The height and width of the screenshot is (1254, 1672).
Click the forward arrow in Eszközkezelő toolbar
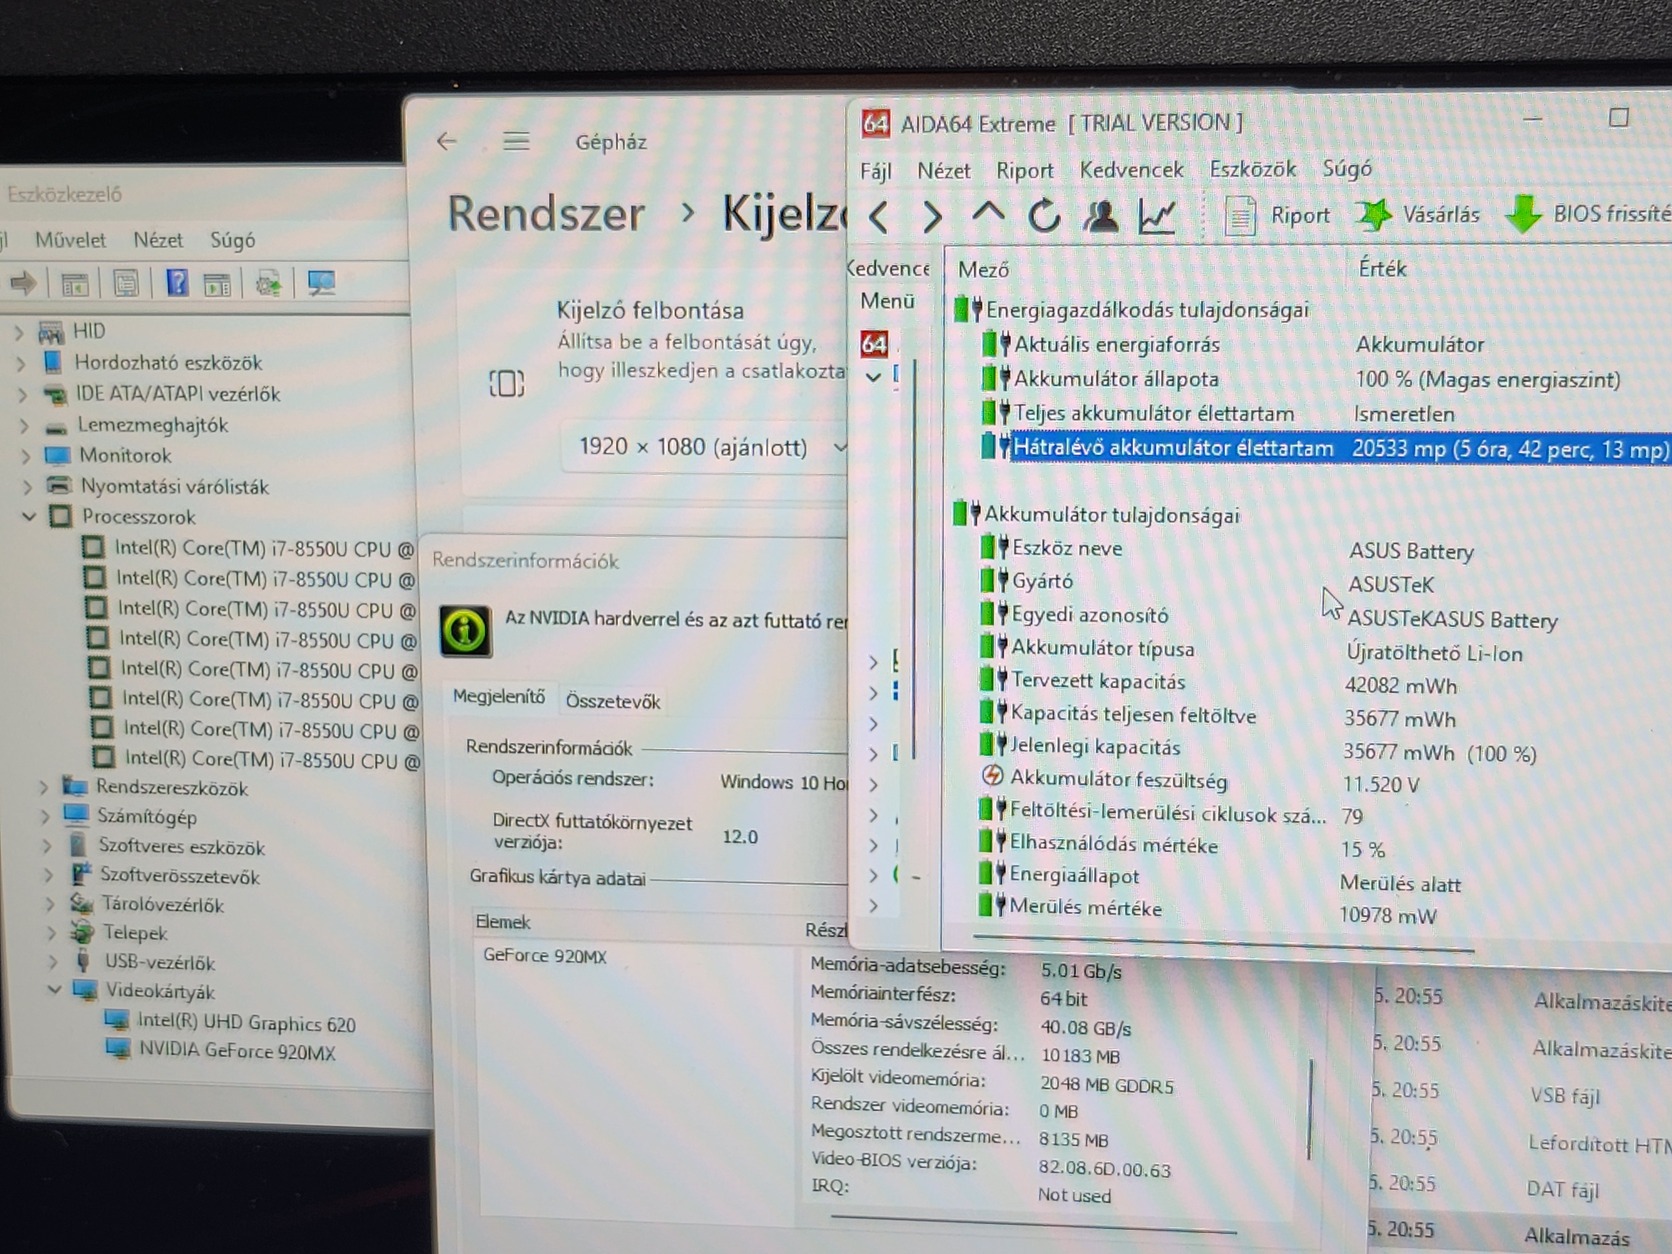click(23, 283)
